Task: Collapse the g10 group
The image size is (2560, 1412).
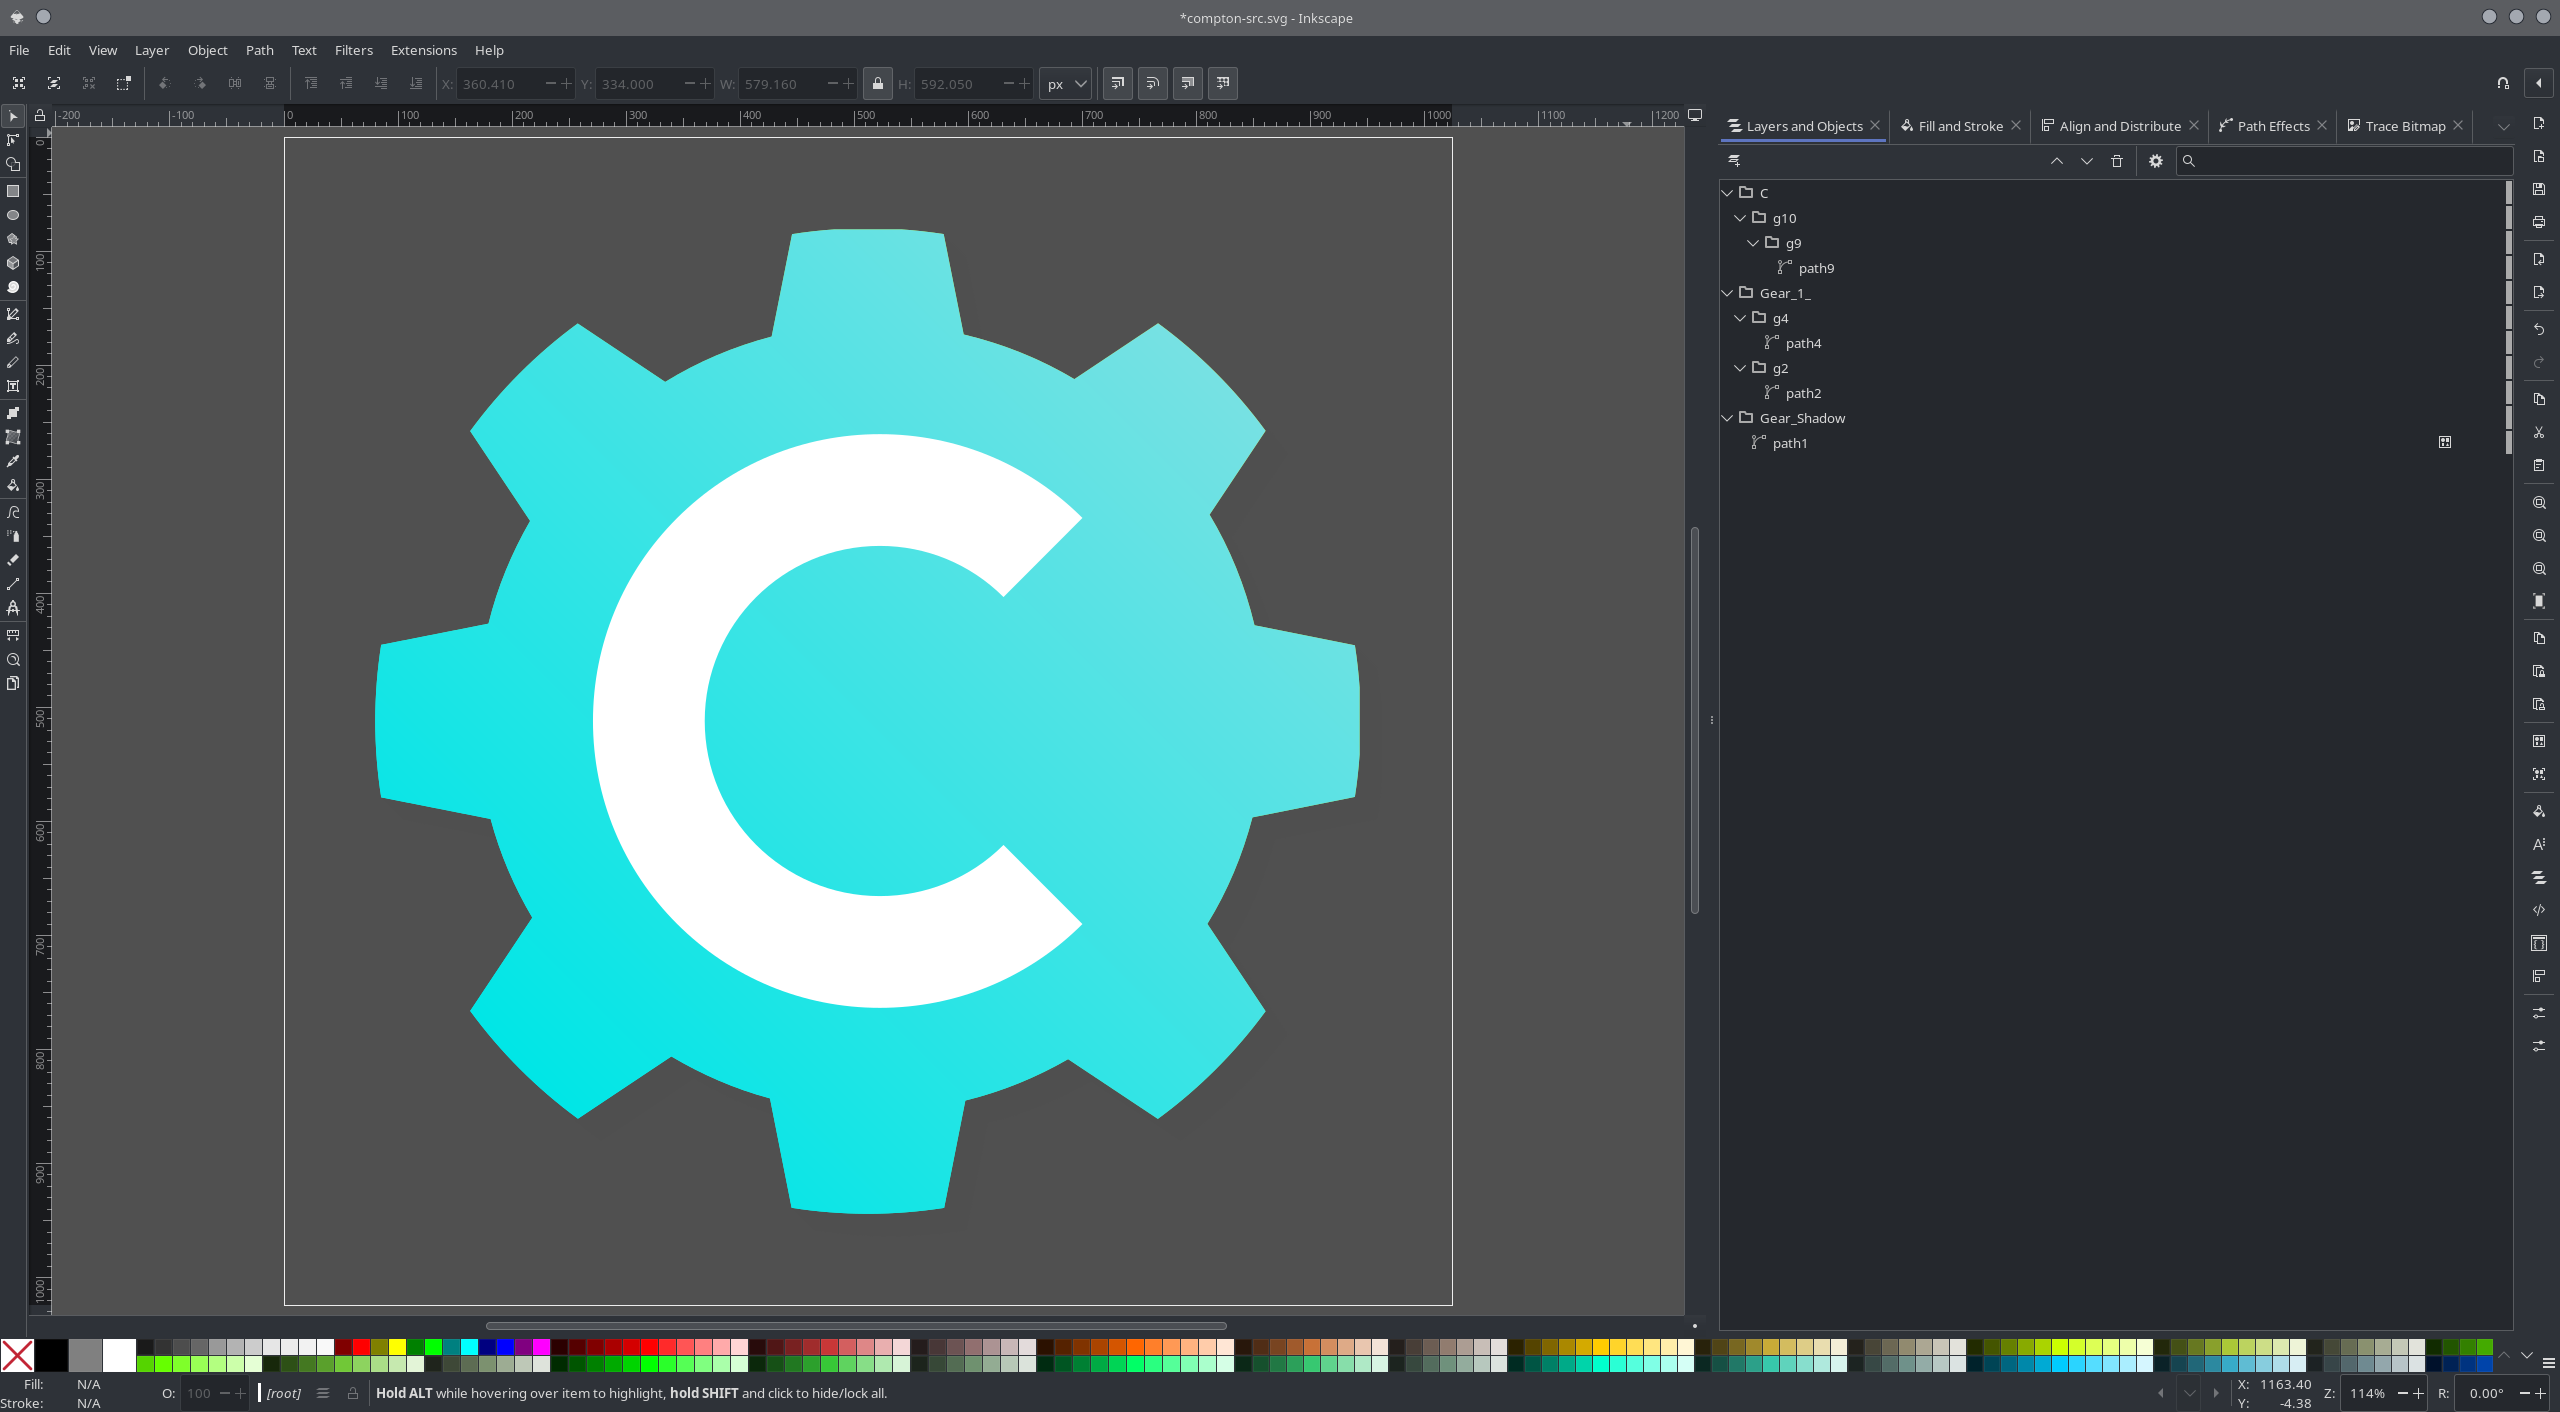Action: coord(1740,218)
